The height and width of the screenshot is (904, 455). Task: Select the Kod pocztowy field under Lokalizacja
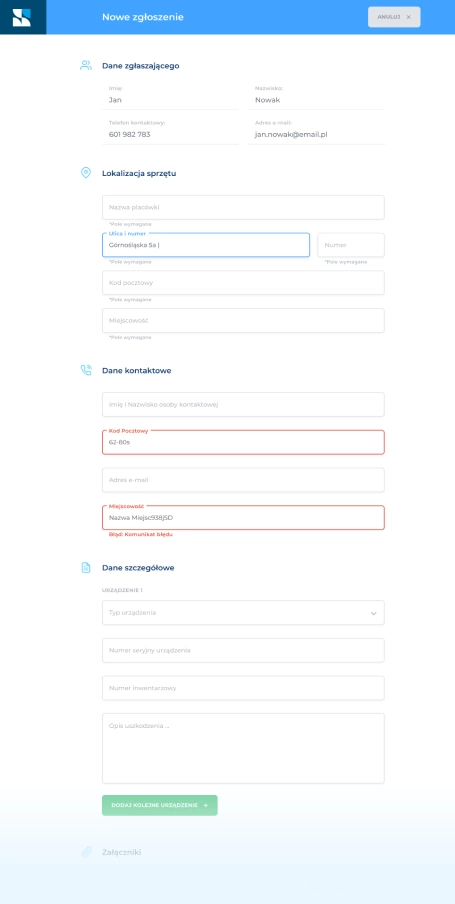[x=243, y=282]
